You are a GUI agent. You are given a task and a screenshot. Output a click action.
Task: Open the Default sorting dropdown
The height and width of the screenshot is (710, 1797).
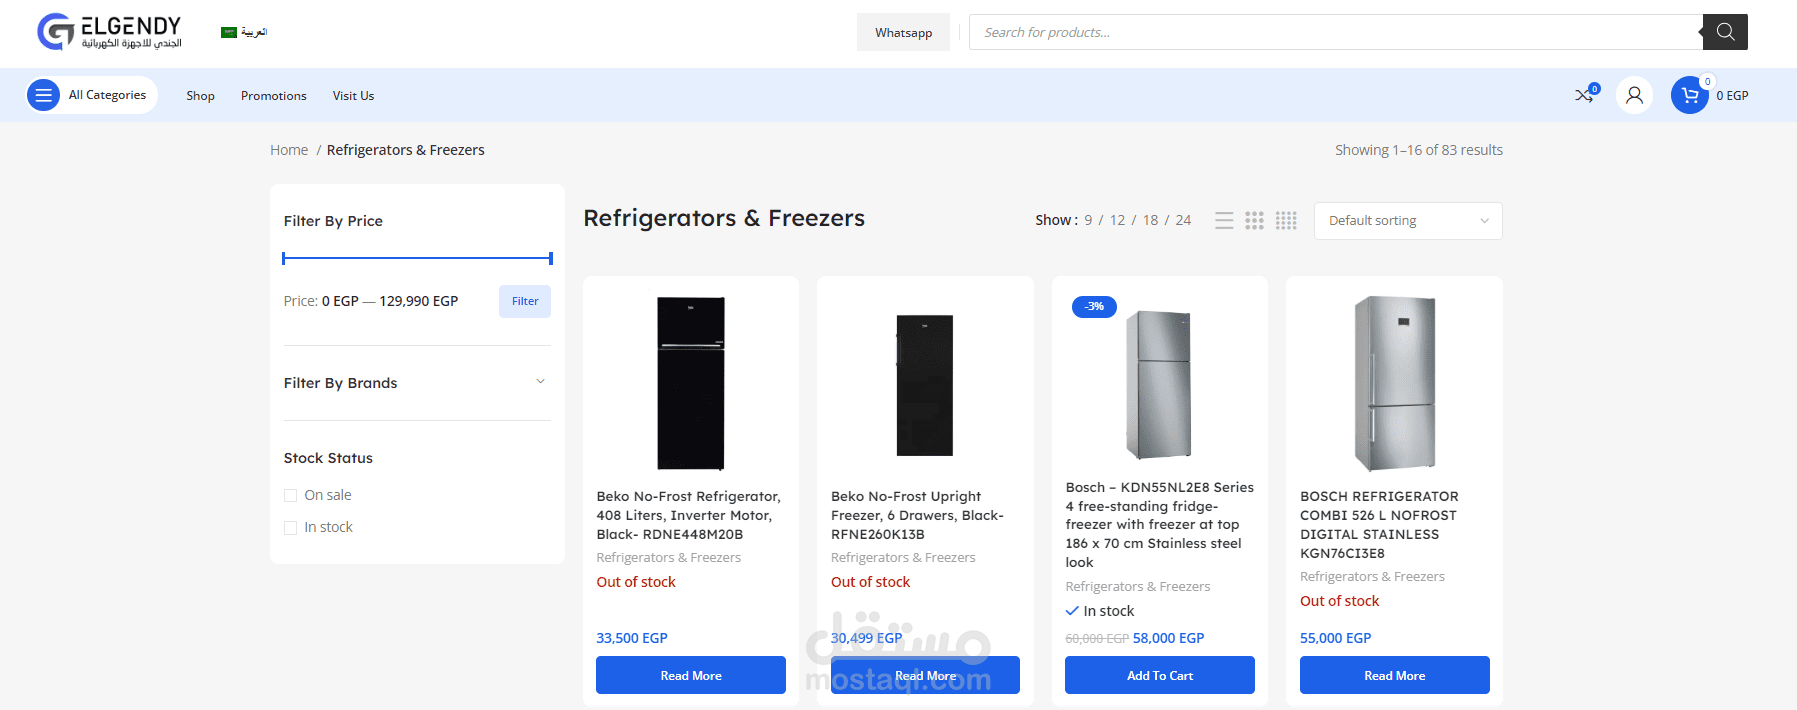[x=1407, y=221]
